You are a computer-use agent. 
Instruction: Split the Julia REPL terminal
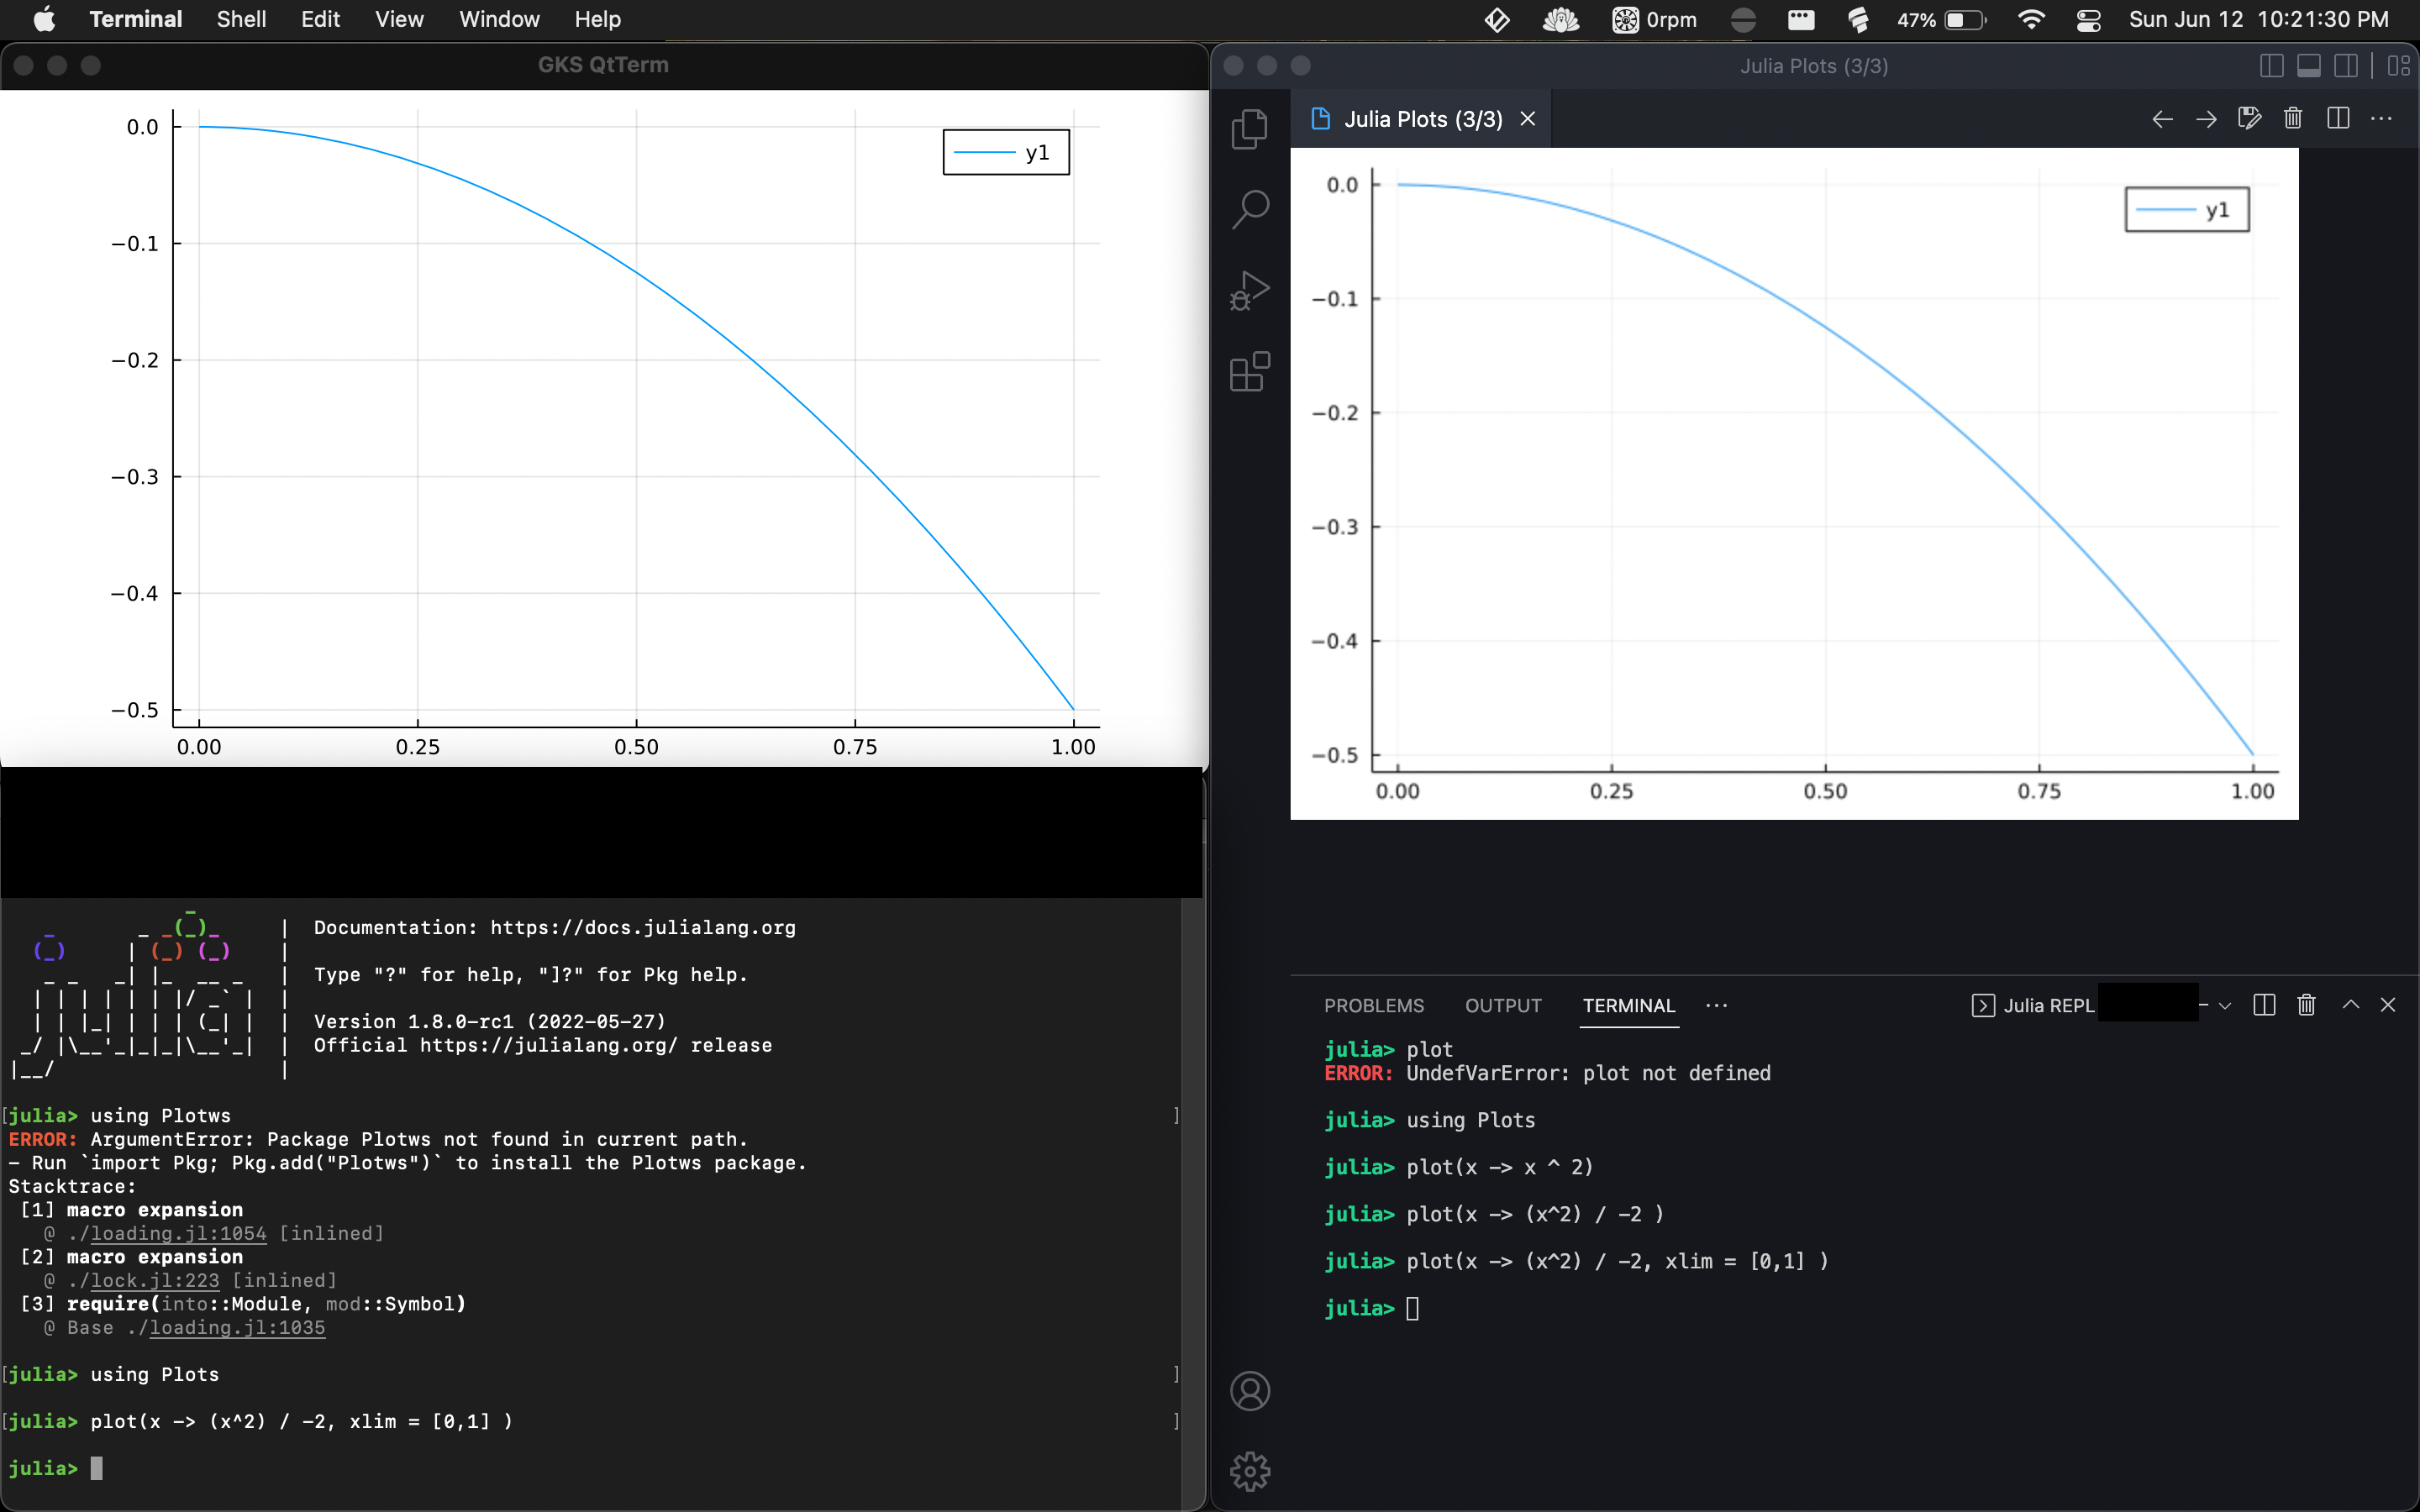click(x=2263, y=1005)
